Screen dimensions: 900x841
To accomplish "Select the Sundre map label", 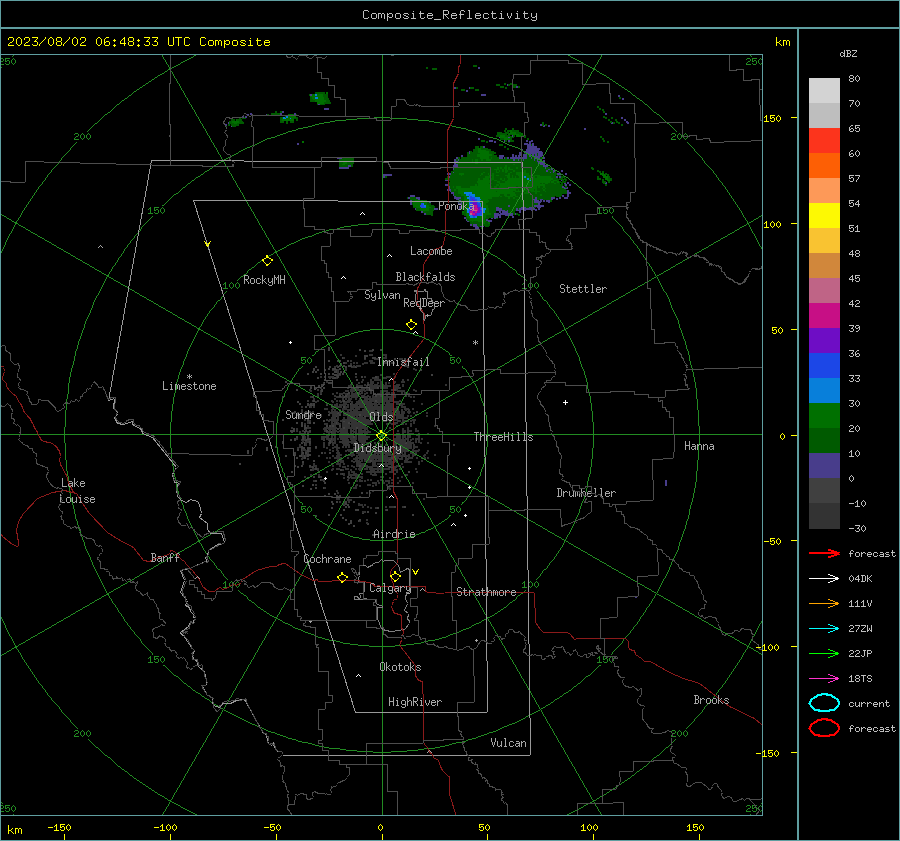I will 303,415.
